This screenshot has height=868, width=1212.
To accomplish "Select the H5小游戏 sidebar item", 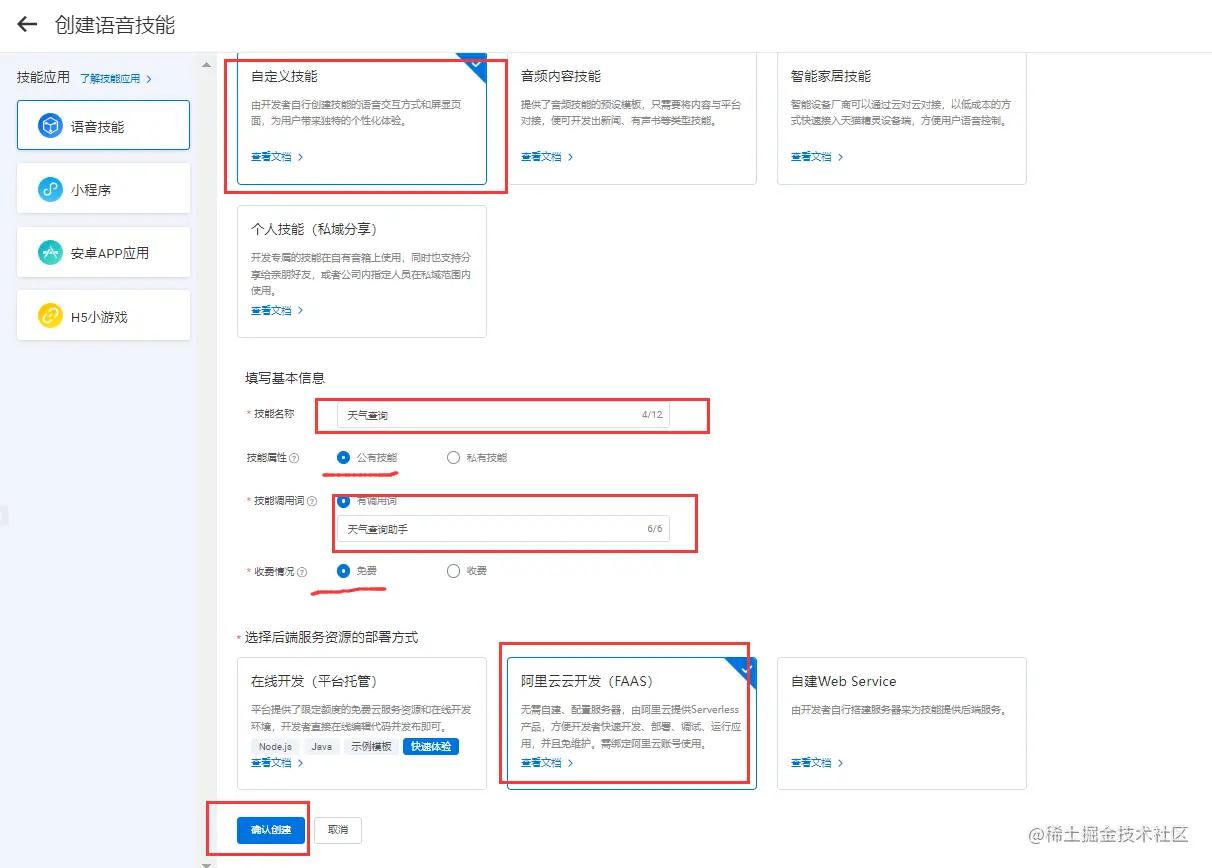I will coord(103,316).
